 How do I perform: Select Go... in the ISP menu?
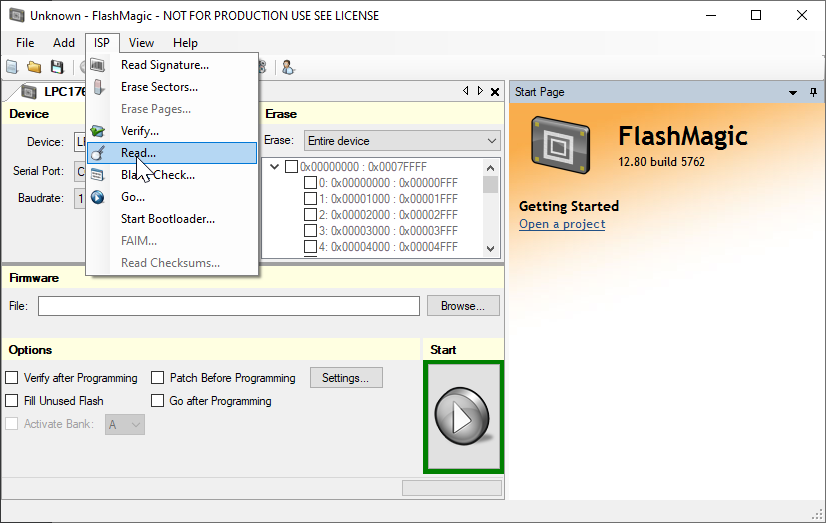(172, 197)
